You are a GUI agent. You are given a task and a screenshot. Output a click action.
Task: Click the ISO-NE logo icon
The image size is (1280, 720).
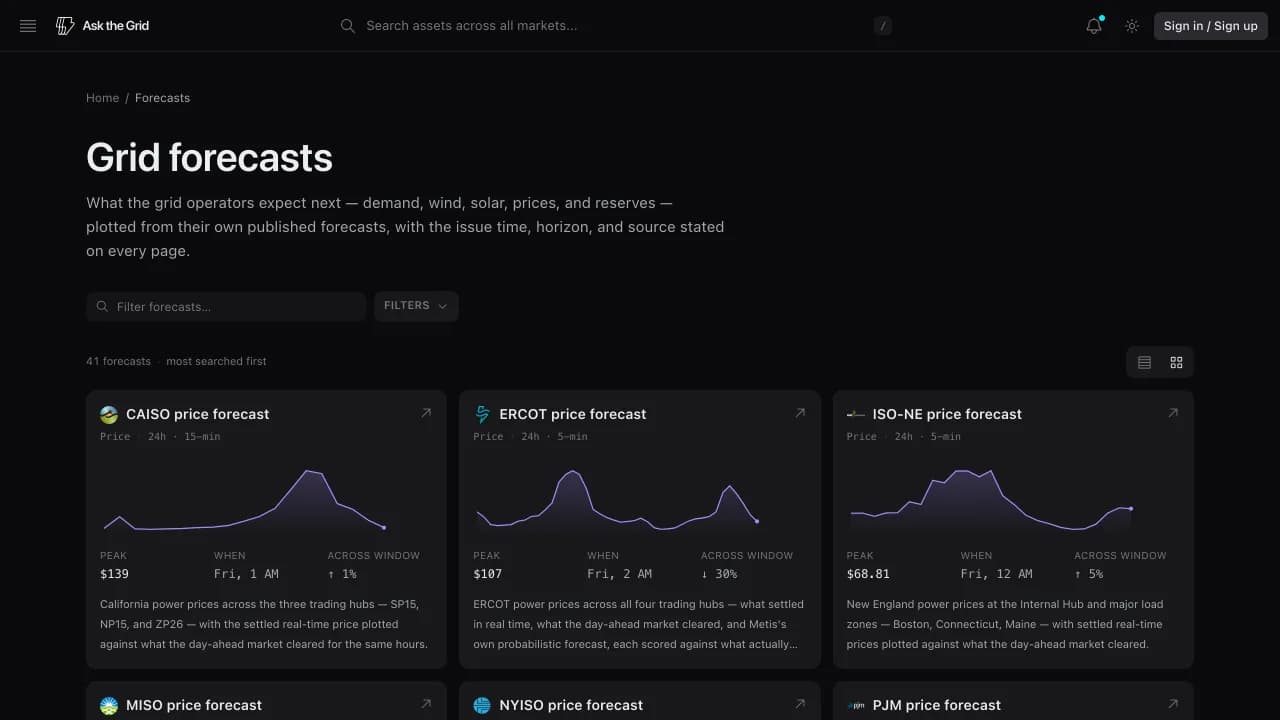(856, 414)
